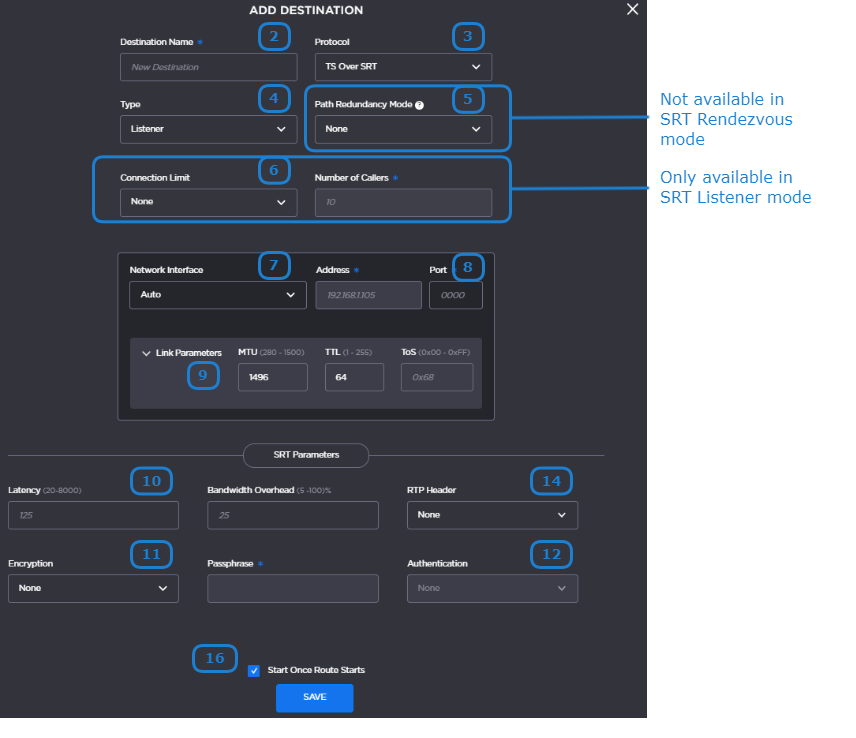Click the TTL value field
The height and width of the screenshot is (738, 856).
[354, 377]
